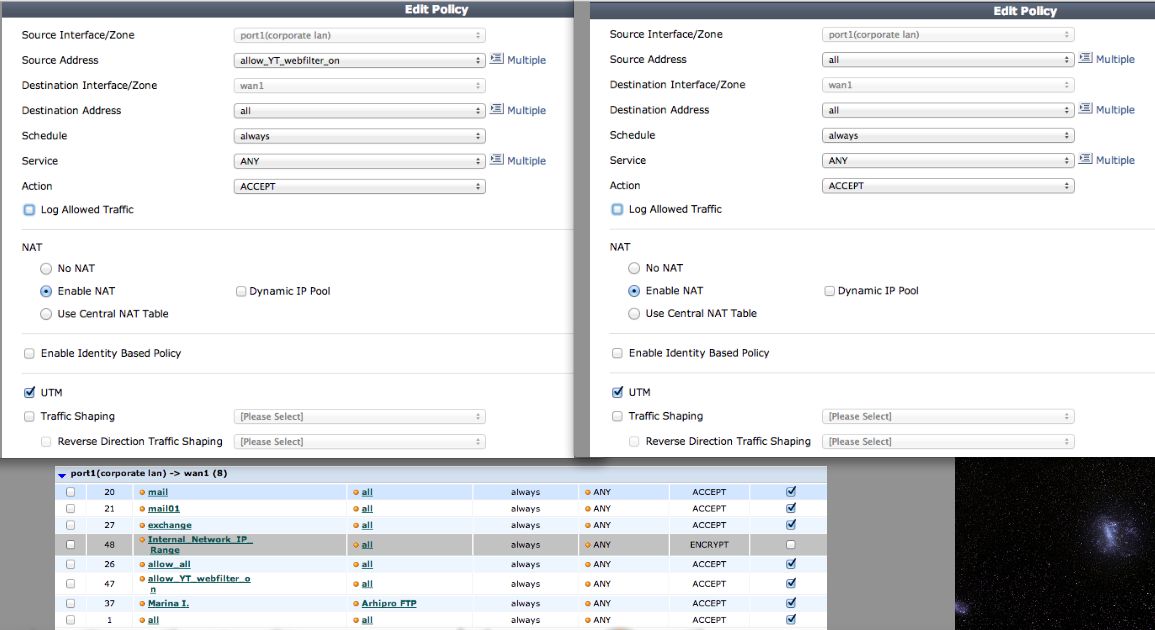The height and width of the screenshot is (630, 1155).
Task: Click policy ID 47 cell
Action: (109, 584)
